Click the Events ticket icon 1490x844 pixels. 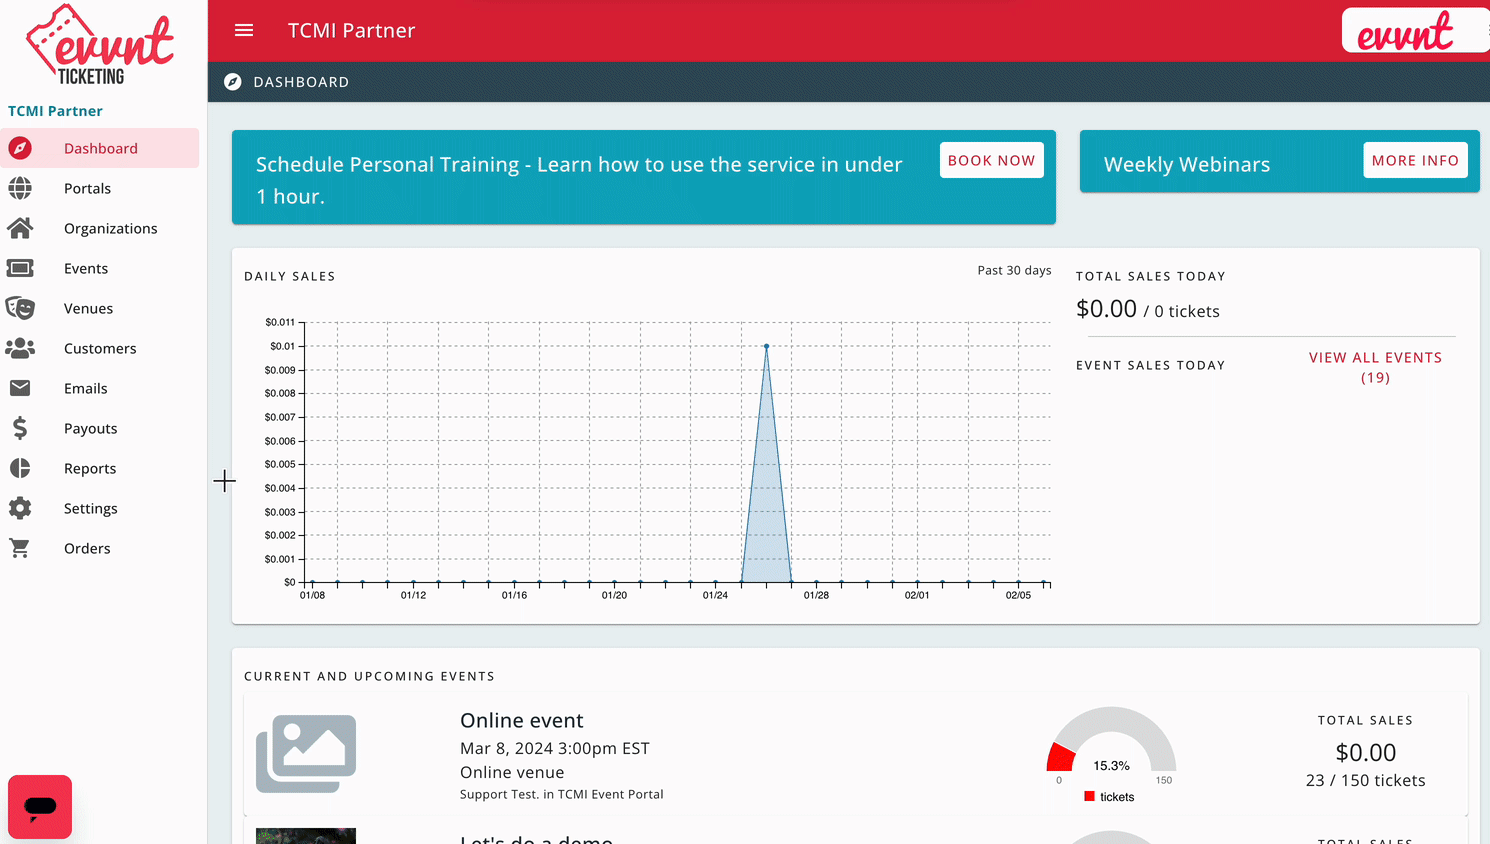[x=20, y=268]
